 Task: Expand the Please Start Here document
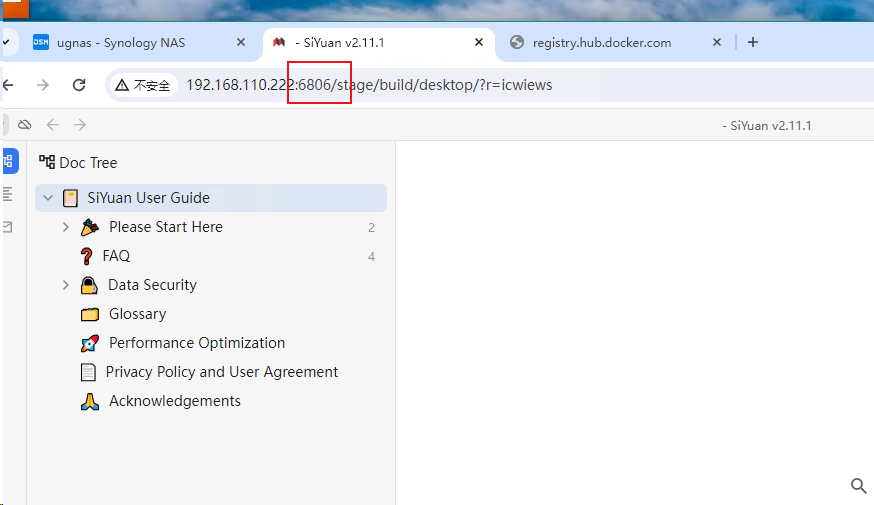point(66,227)
